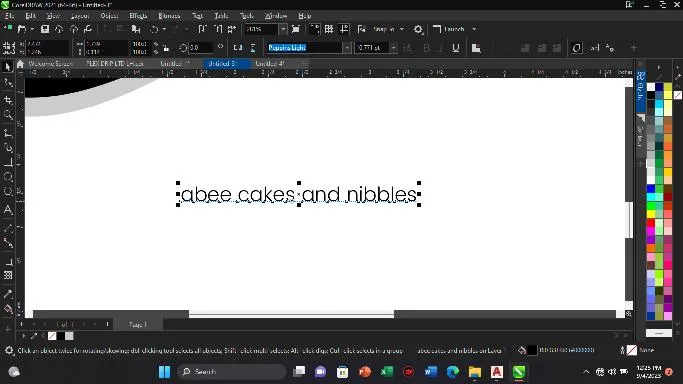Expand the Open button dropdown arrow
Screen dimensions: 683x384
pyautogui.click(x=32, y=29)
